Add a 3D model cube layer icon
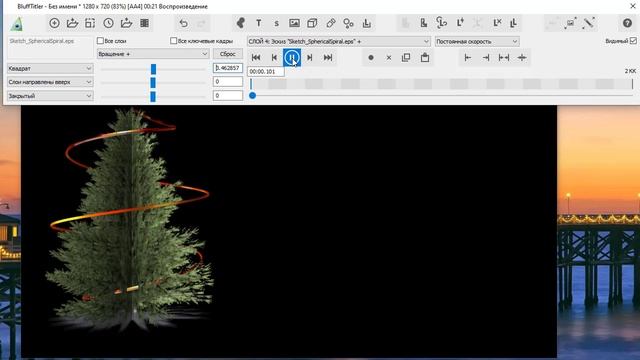The image size is (640, 360). 312,23
